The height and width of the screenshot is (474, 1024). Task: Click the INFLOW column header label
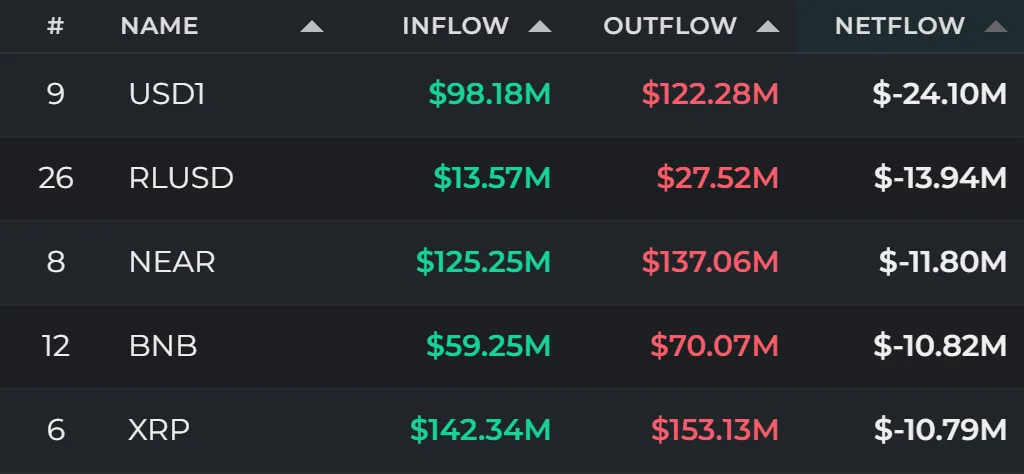pyautogui.click(x=456, y=26)
